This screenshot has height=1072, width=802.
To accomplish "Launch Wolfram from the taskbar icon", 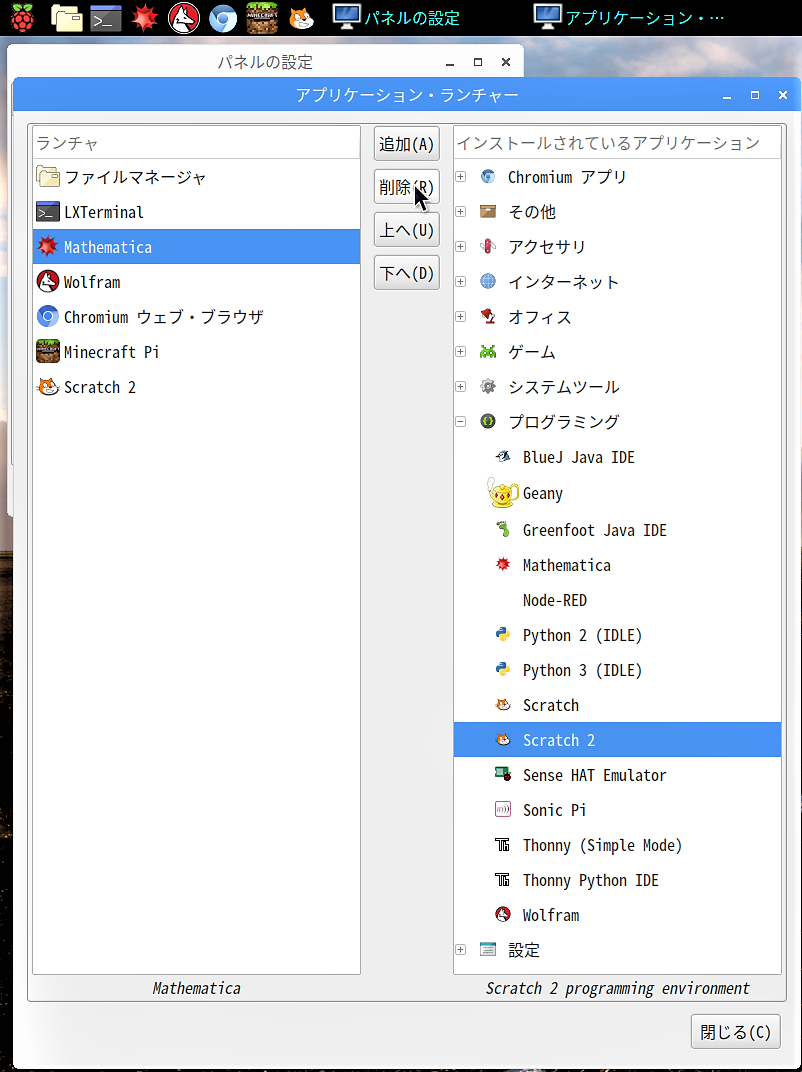I will click(184, 18).
